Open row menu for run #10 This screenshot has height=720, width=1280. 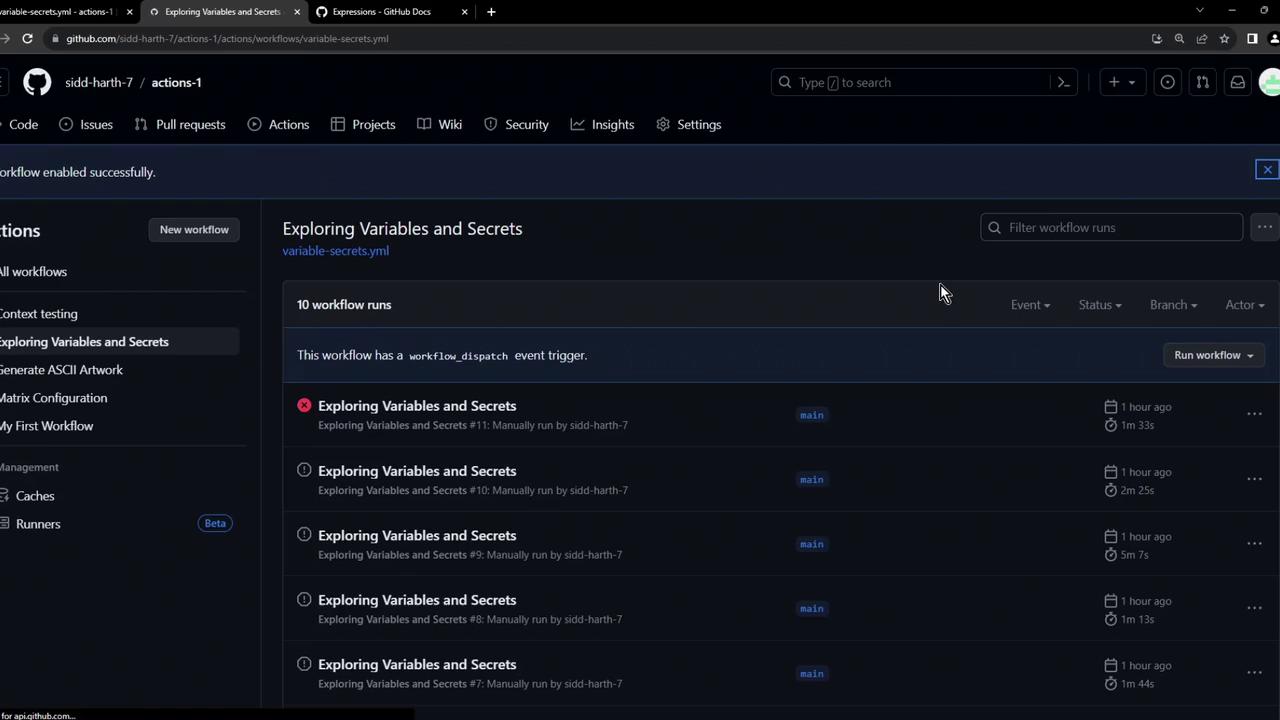[x=1254, y=479]
